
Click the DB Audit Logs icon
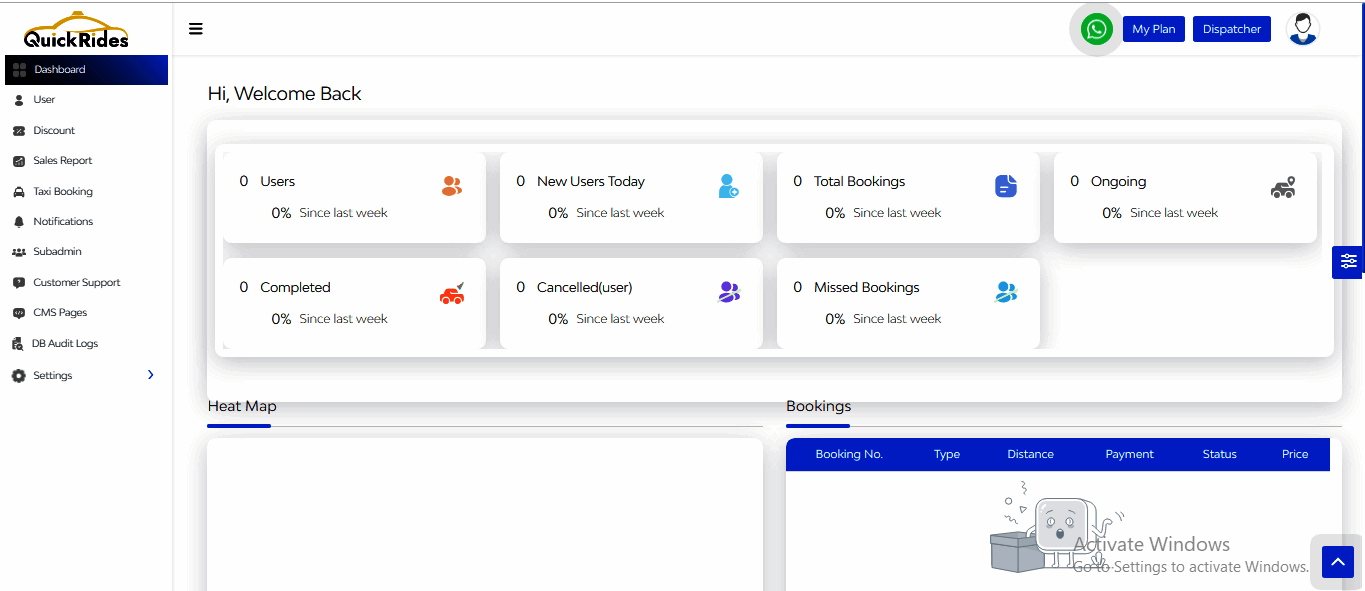tap(18, 344)
